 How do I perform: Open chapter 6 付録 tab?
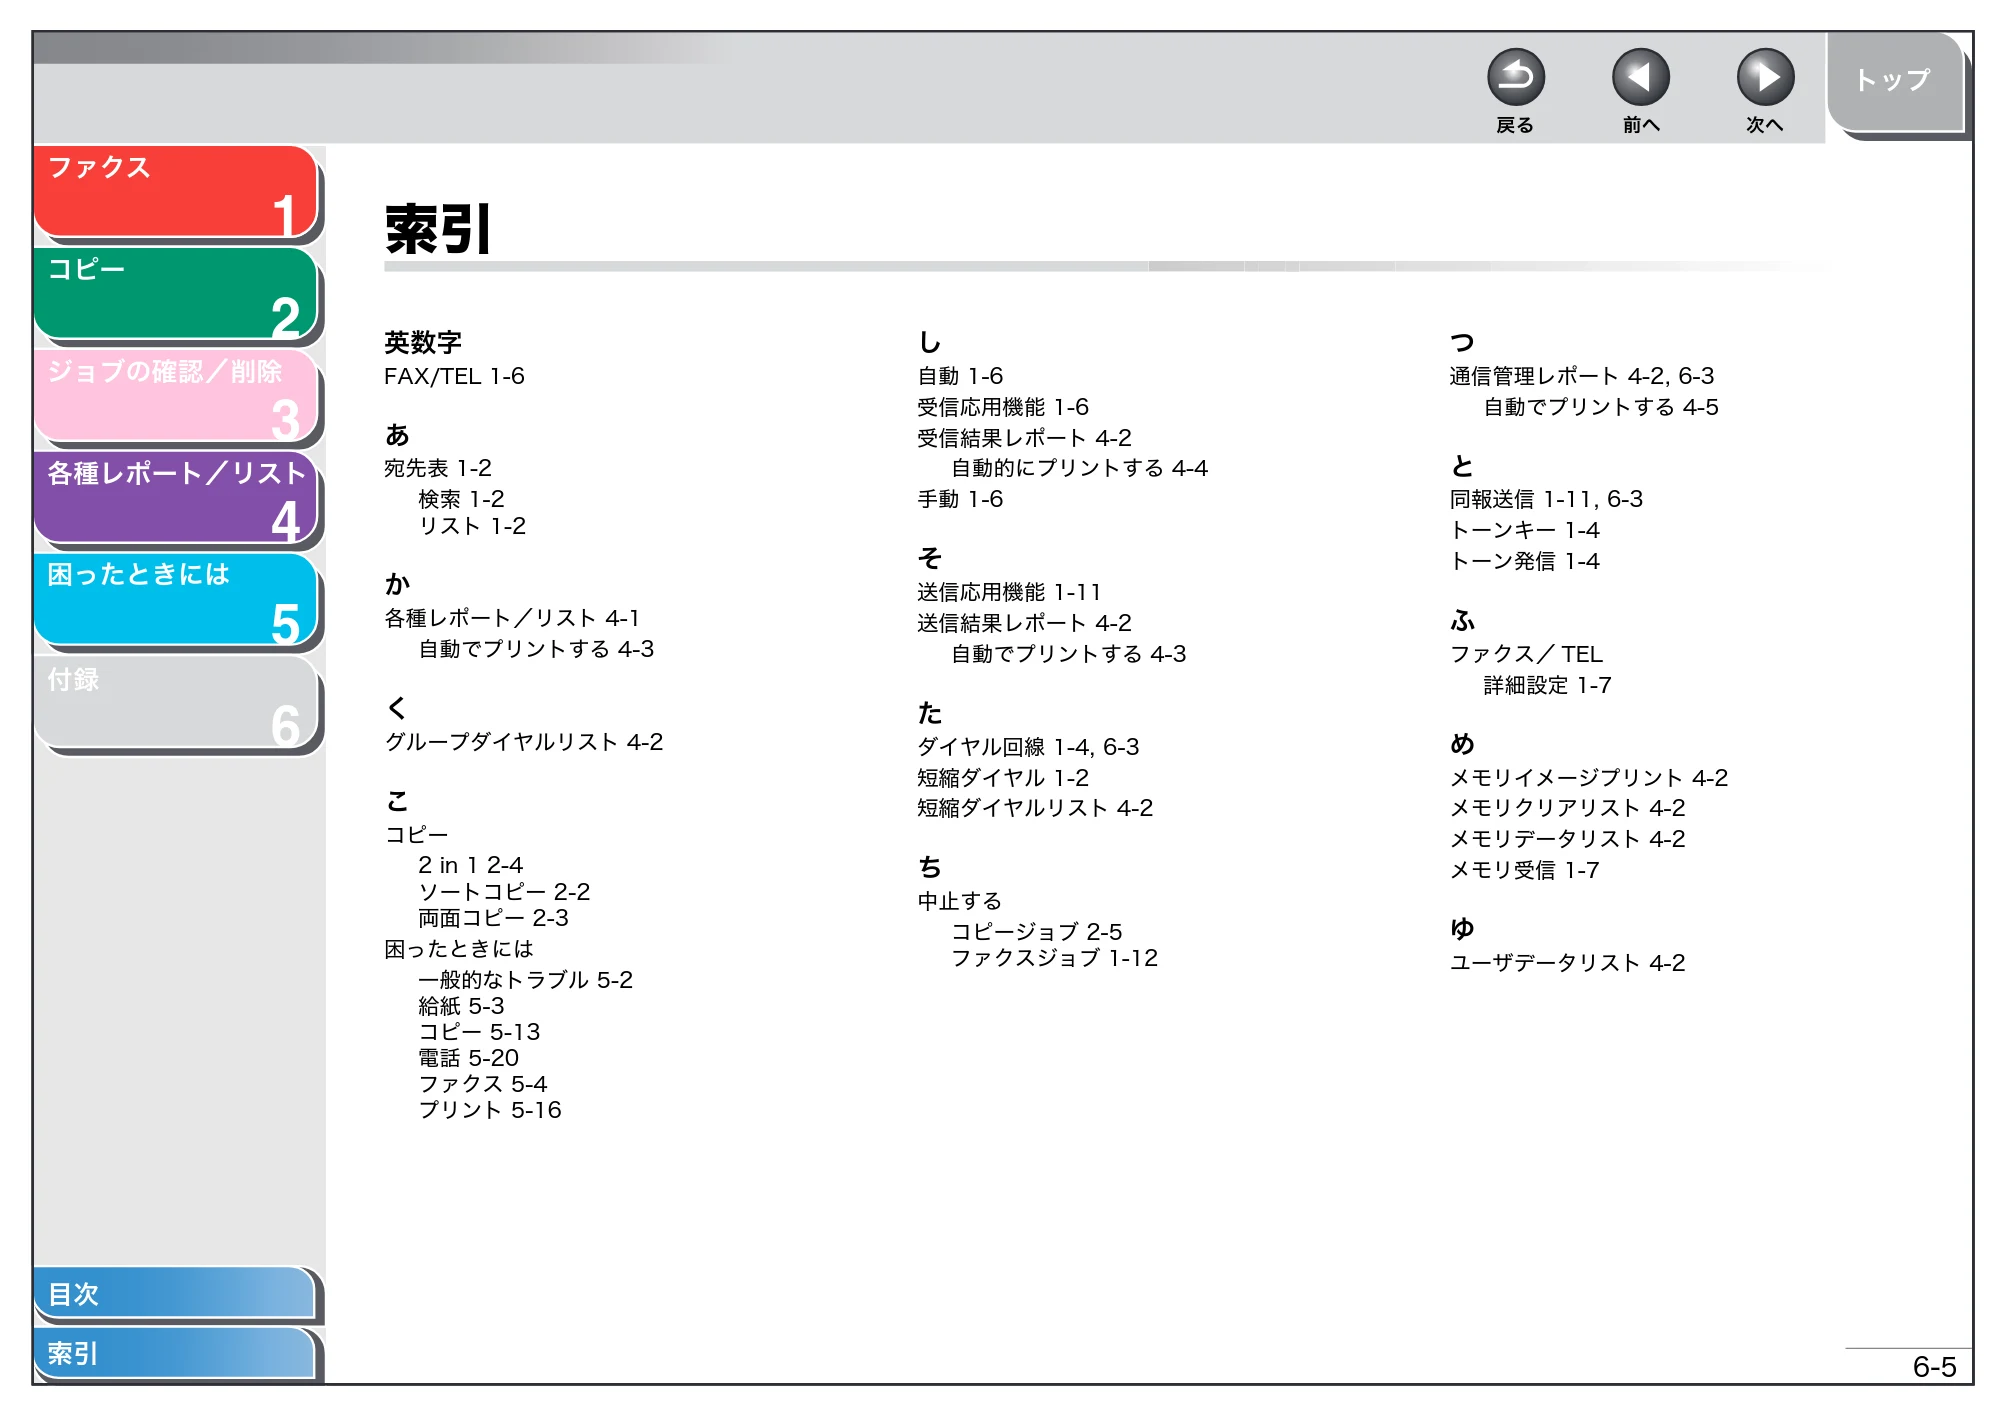click(x=176, y=702)
